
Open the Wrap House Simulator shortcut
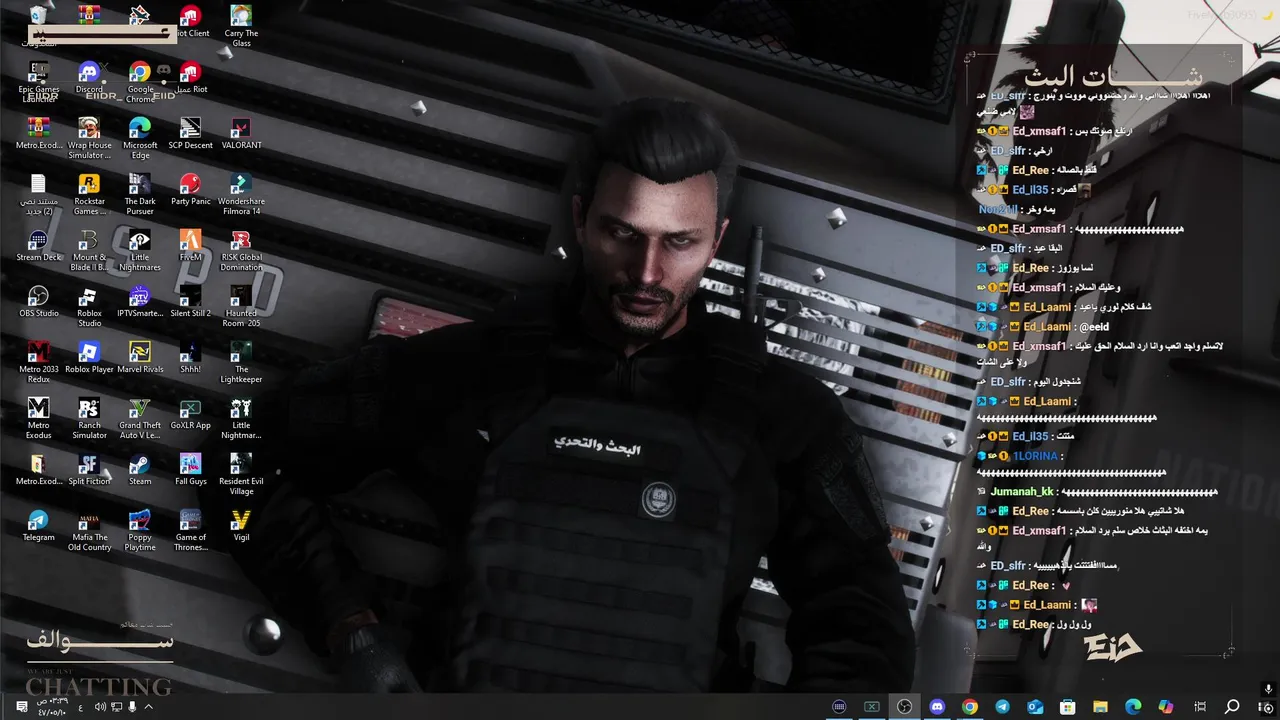point(89,138)
